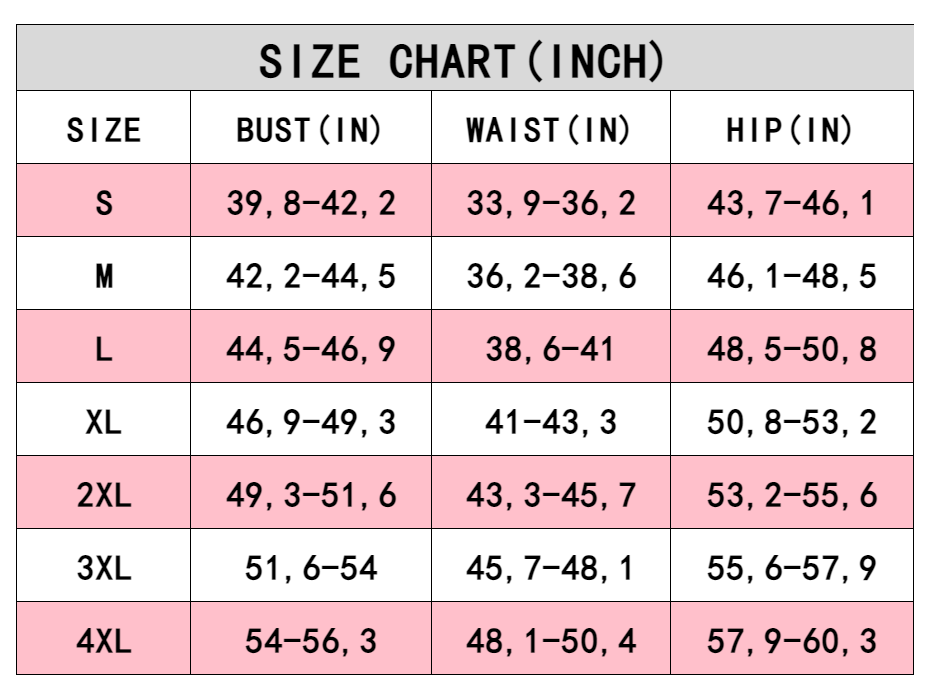Click waist value 48,1-50,4

(551, 641)
